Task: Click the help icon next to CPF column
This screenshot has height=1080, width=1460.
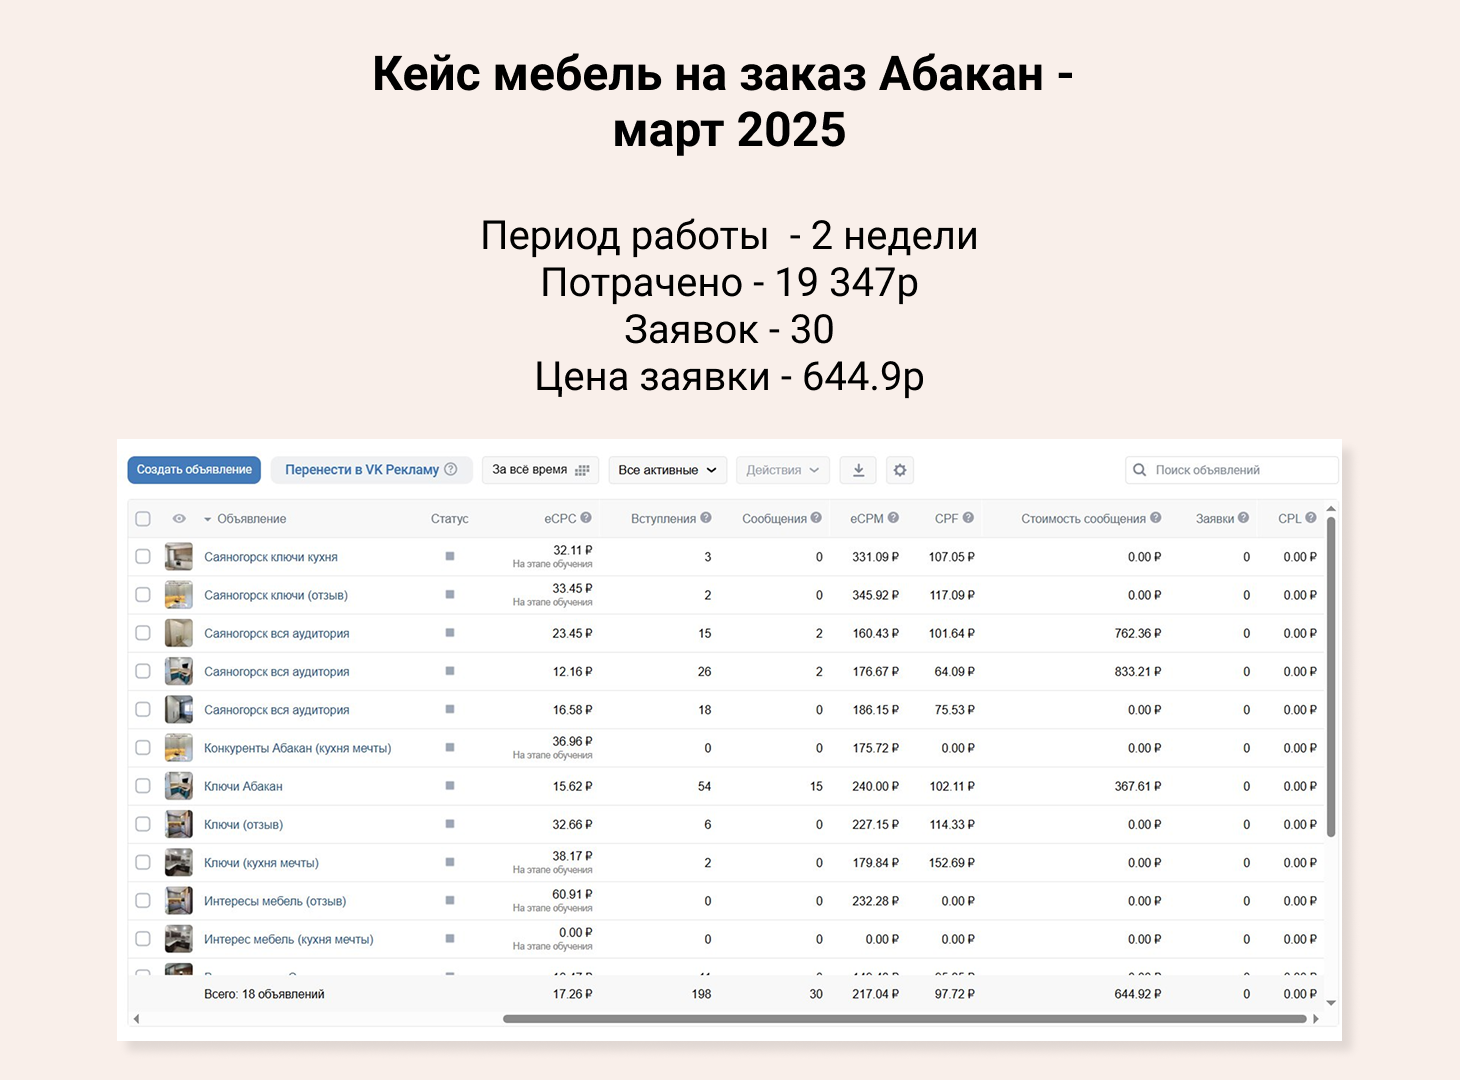Action: point(968,517)
